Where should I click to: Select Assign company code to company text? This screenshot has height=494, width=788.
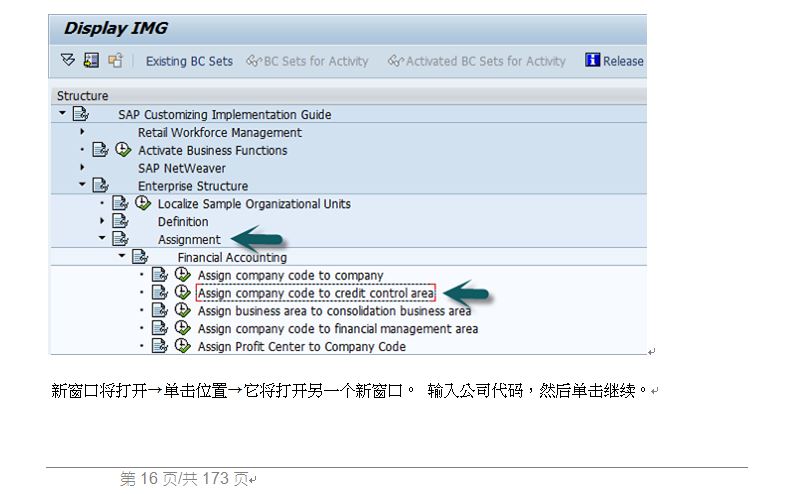point(290,275)
